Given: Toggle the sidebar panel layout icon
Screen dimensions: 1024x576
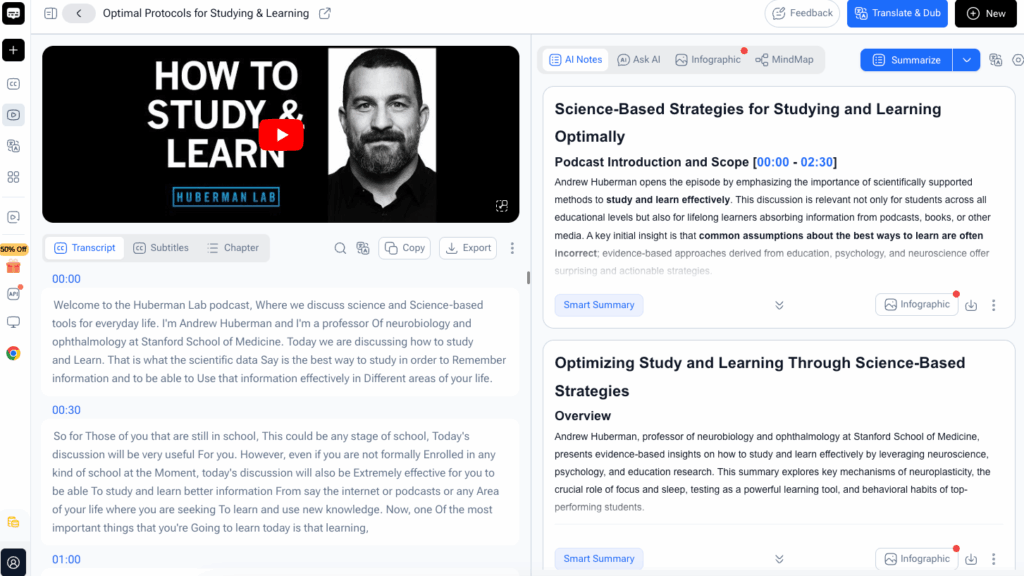Looking at the screenshot, I should tap(50, 13).
